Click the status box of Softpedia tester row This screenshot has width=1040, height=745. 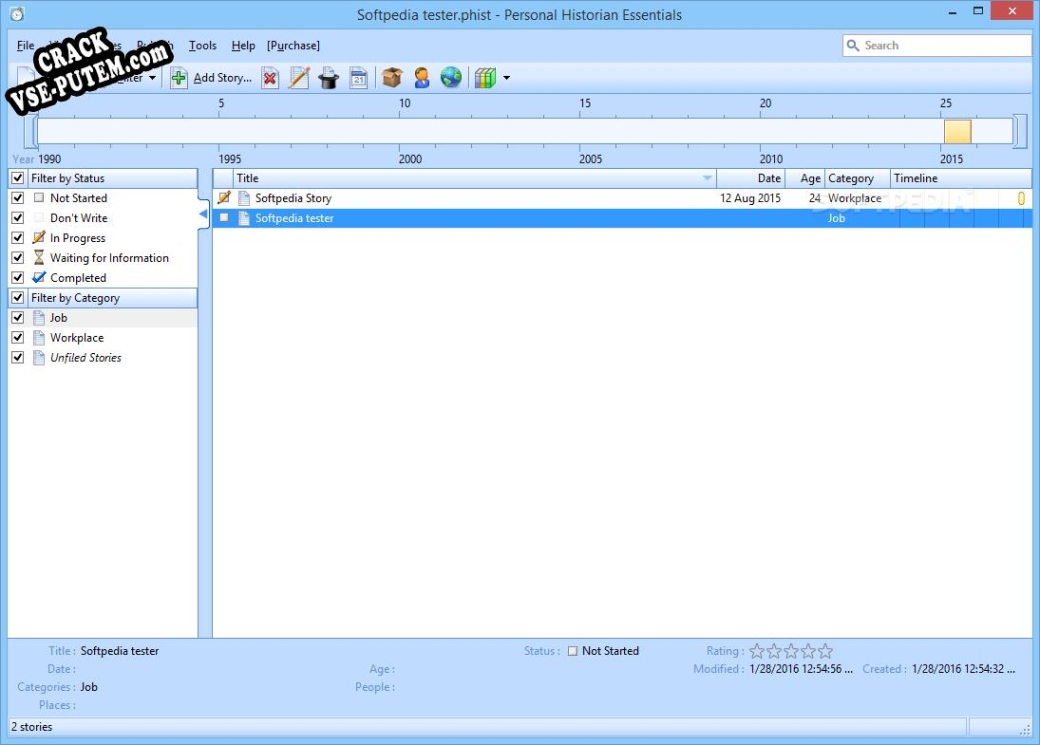tap(224, 218)
